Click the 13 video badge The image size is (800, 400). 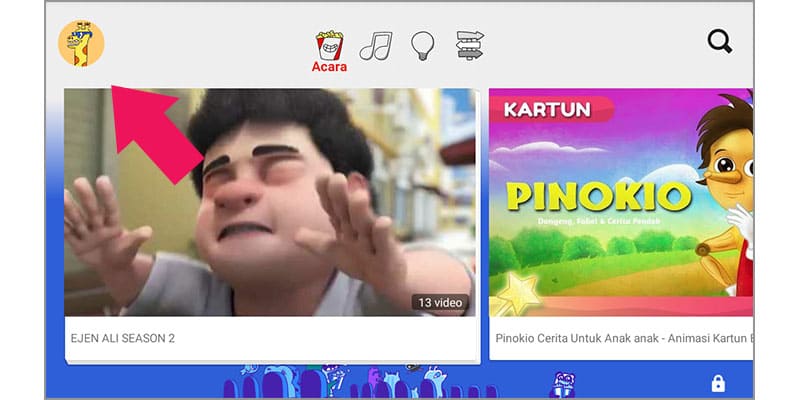point(440,303)
